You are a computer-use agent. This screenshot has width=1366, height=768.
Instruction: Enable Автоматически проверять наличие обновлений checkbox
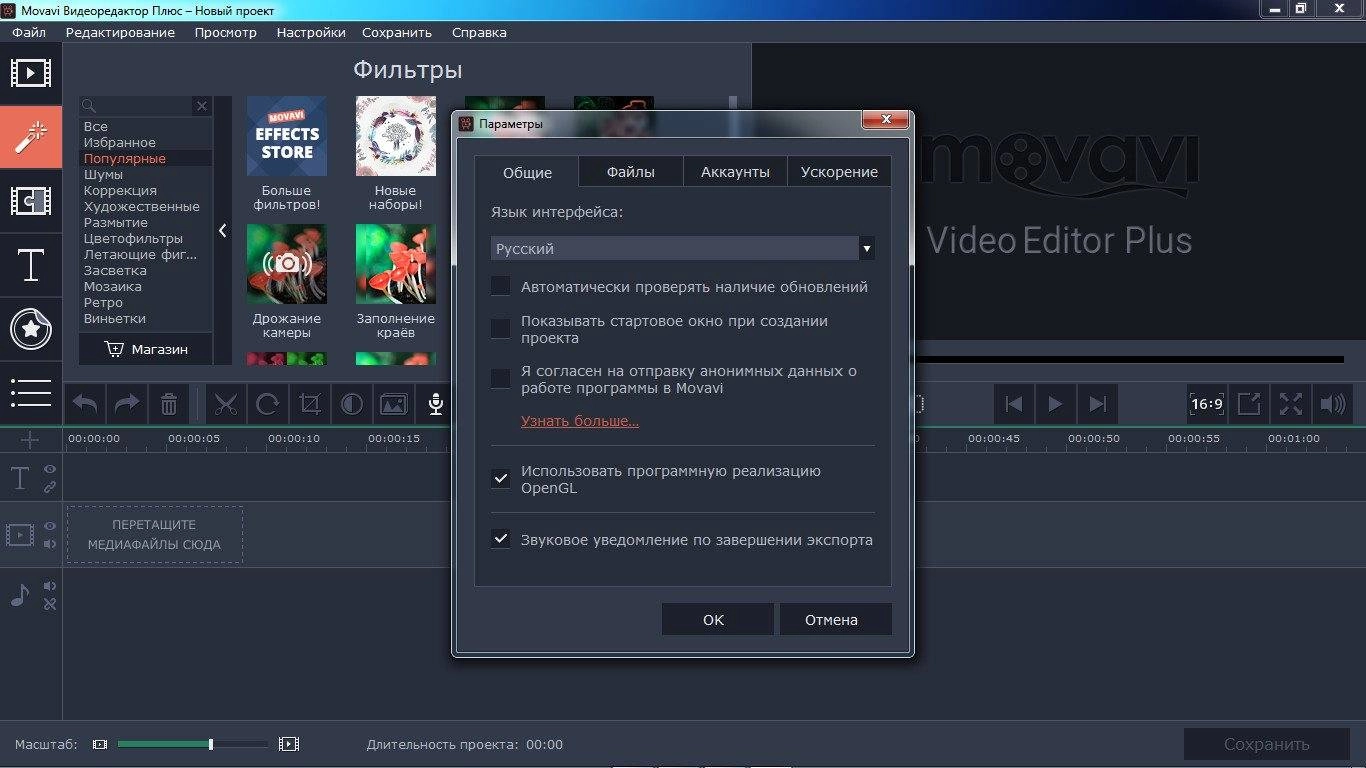[x=501, y=287]
